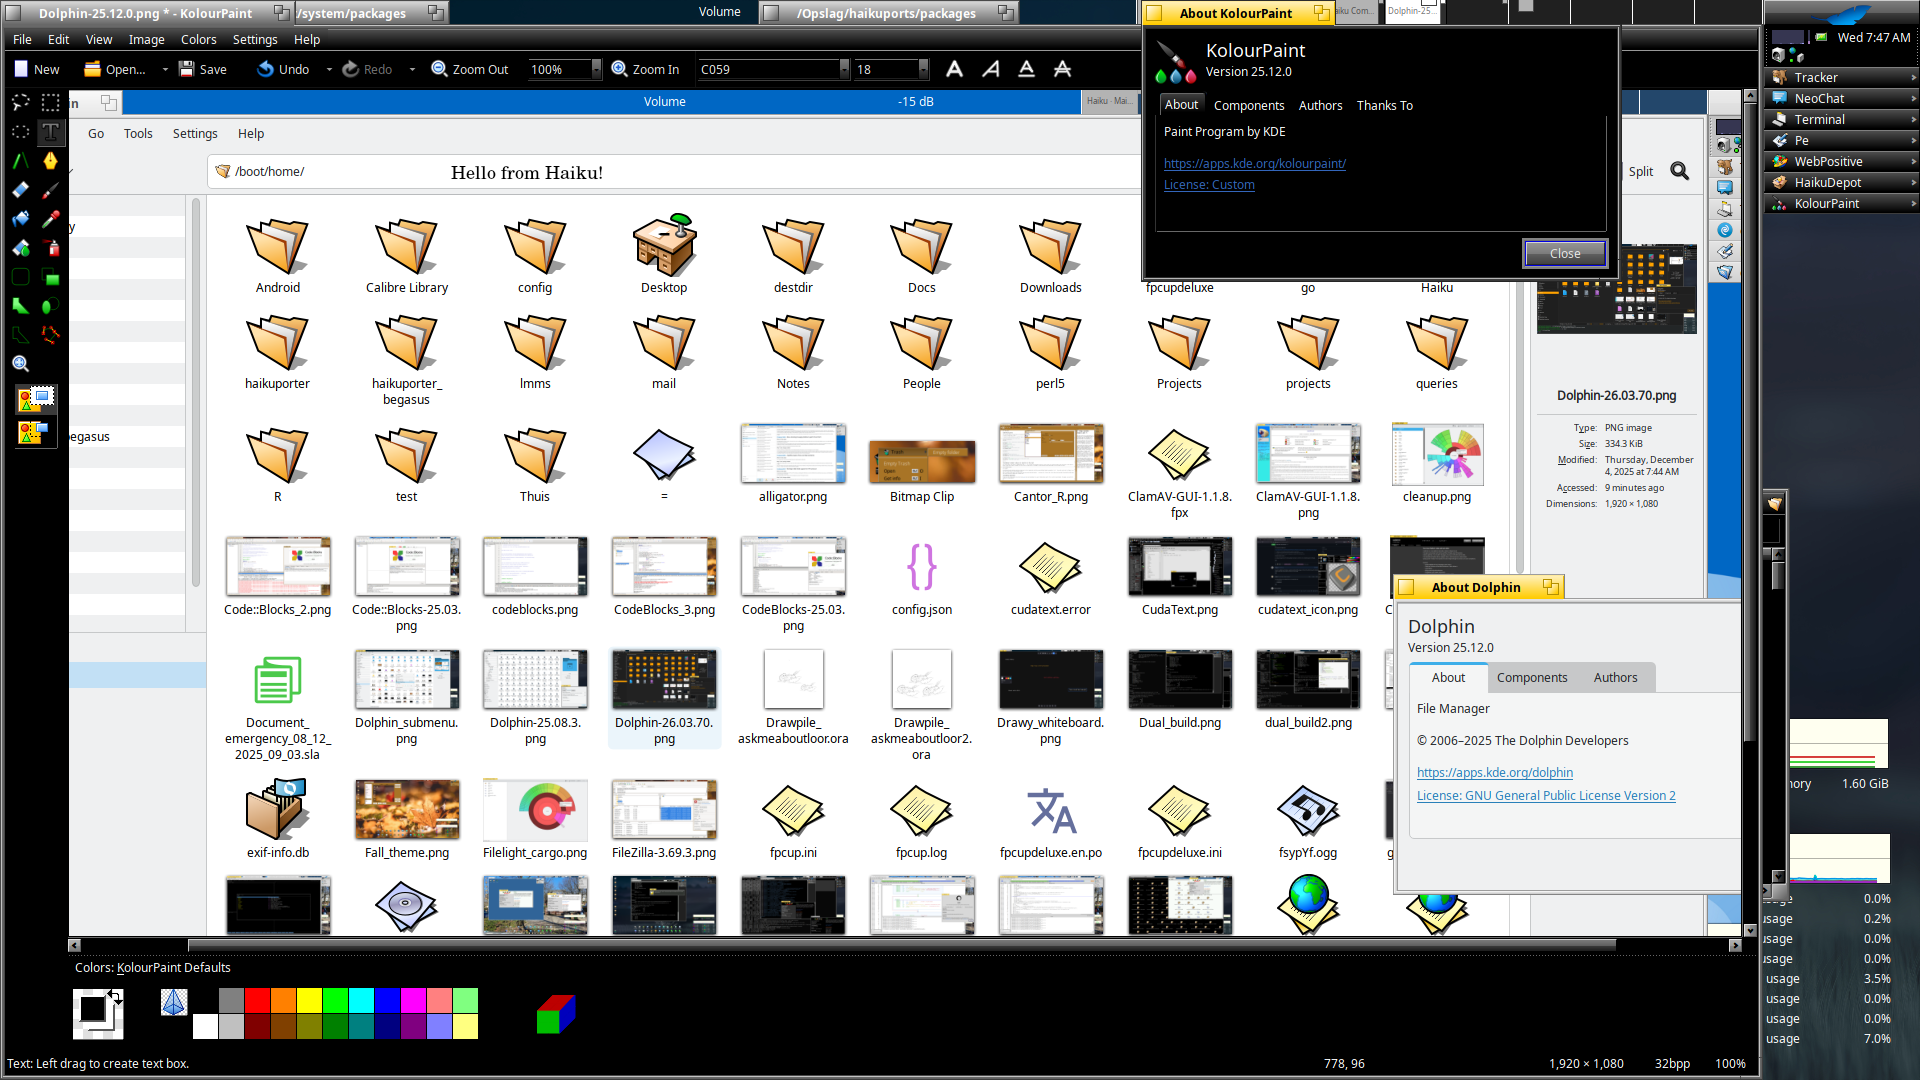Open the zoom level 100% dropdown
Viewport: 1920px width, 1080px height.
pos(596,69)
